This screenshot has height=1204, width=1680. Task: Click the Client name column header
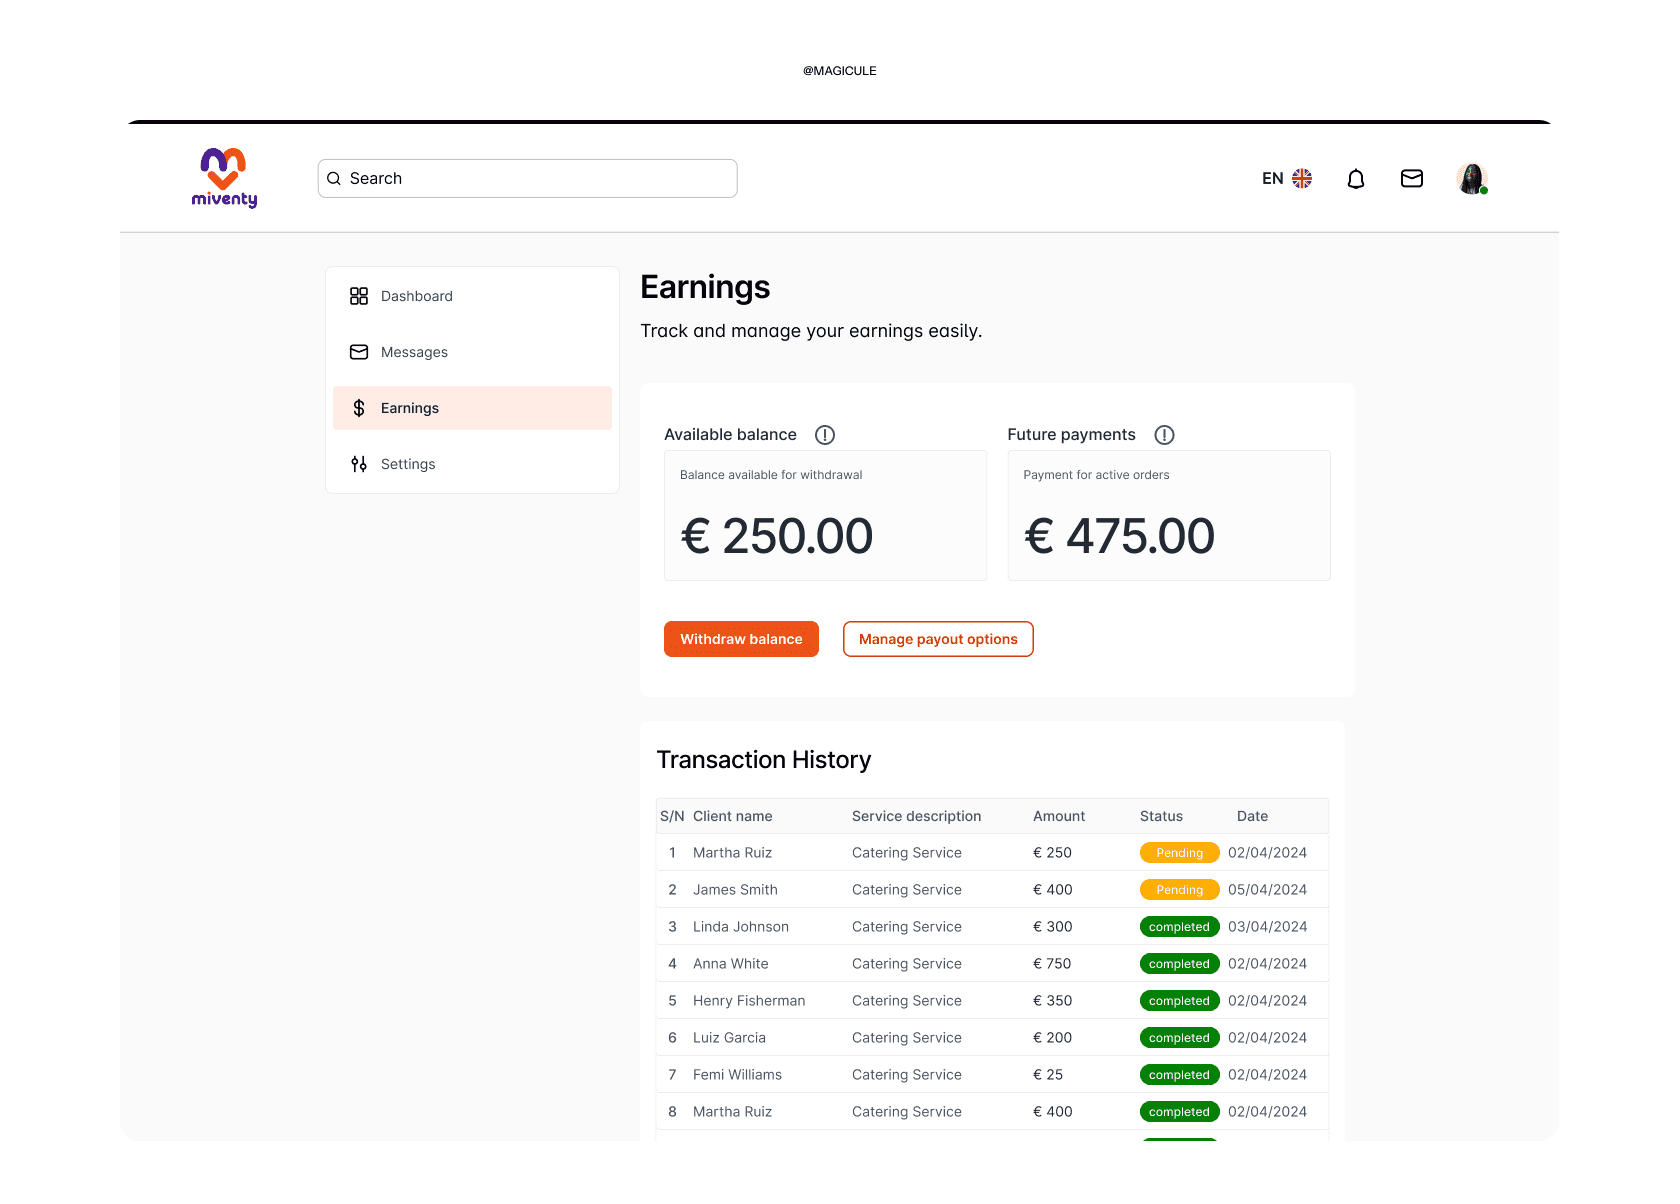coord(732,816)
